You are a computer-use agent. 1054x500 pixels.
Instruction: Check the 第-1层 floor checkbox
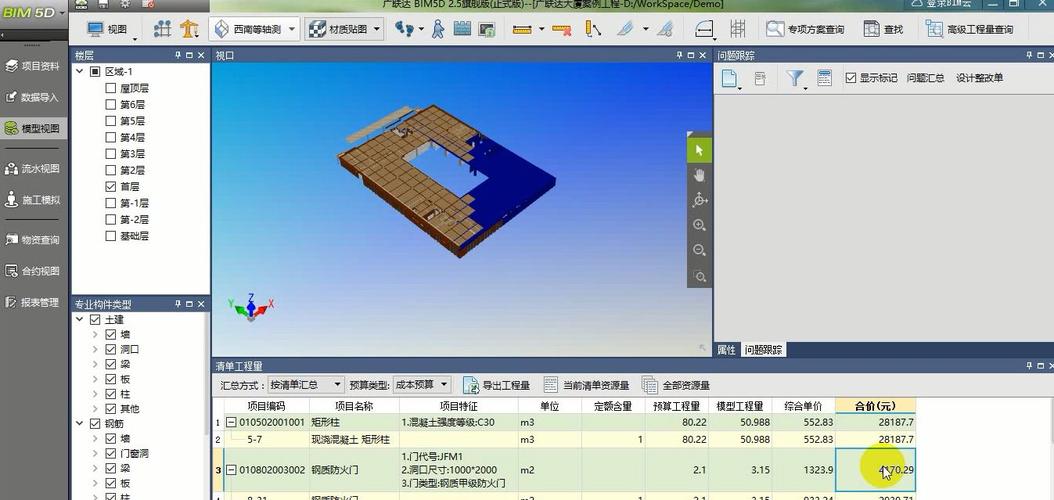[111, 202]
